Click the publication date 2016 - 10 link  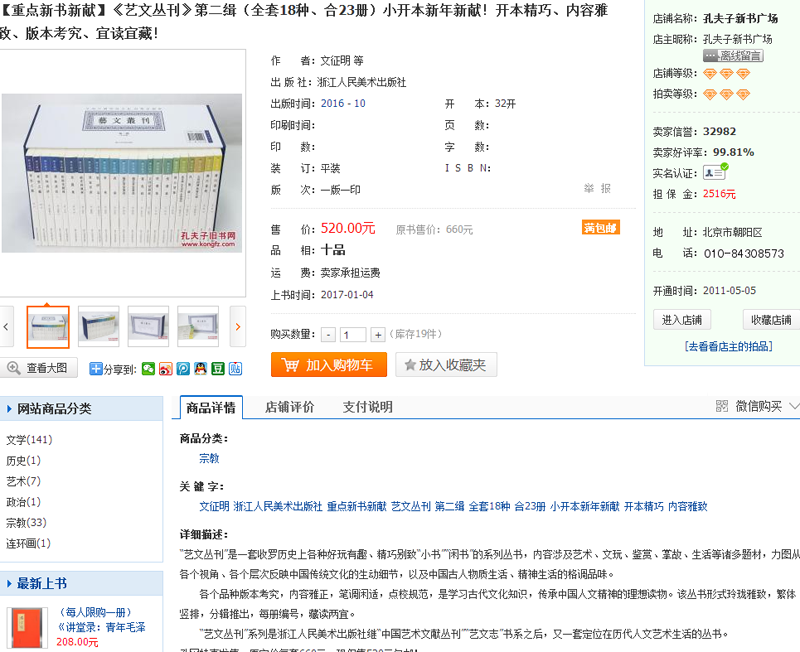pos(343,104)
